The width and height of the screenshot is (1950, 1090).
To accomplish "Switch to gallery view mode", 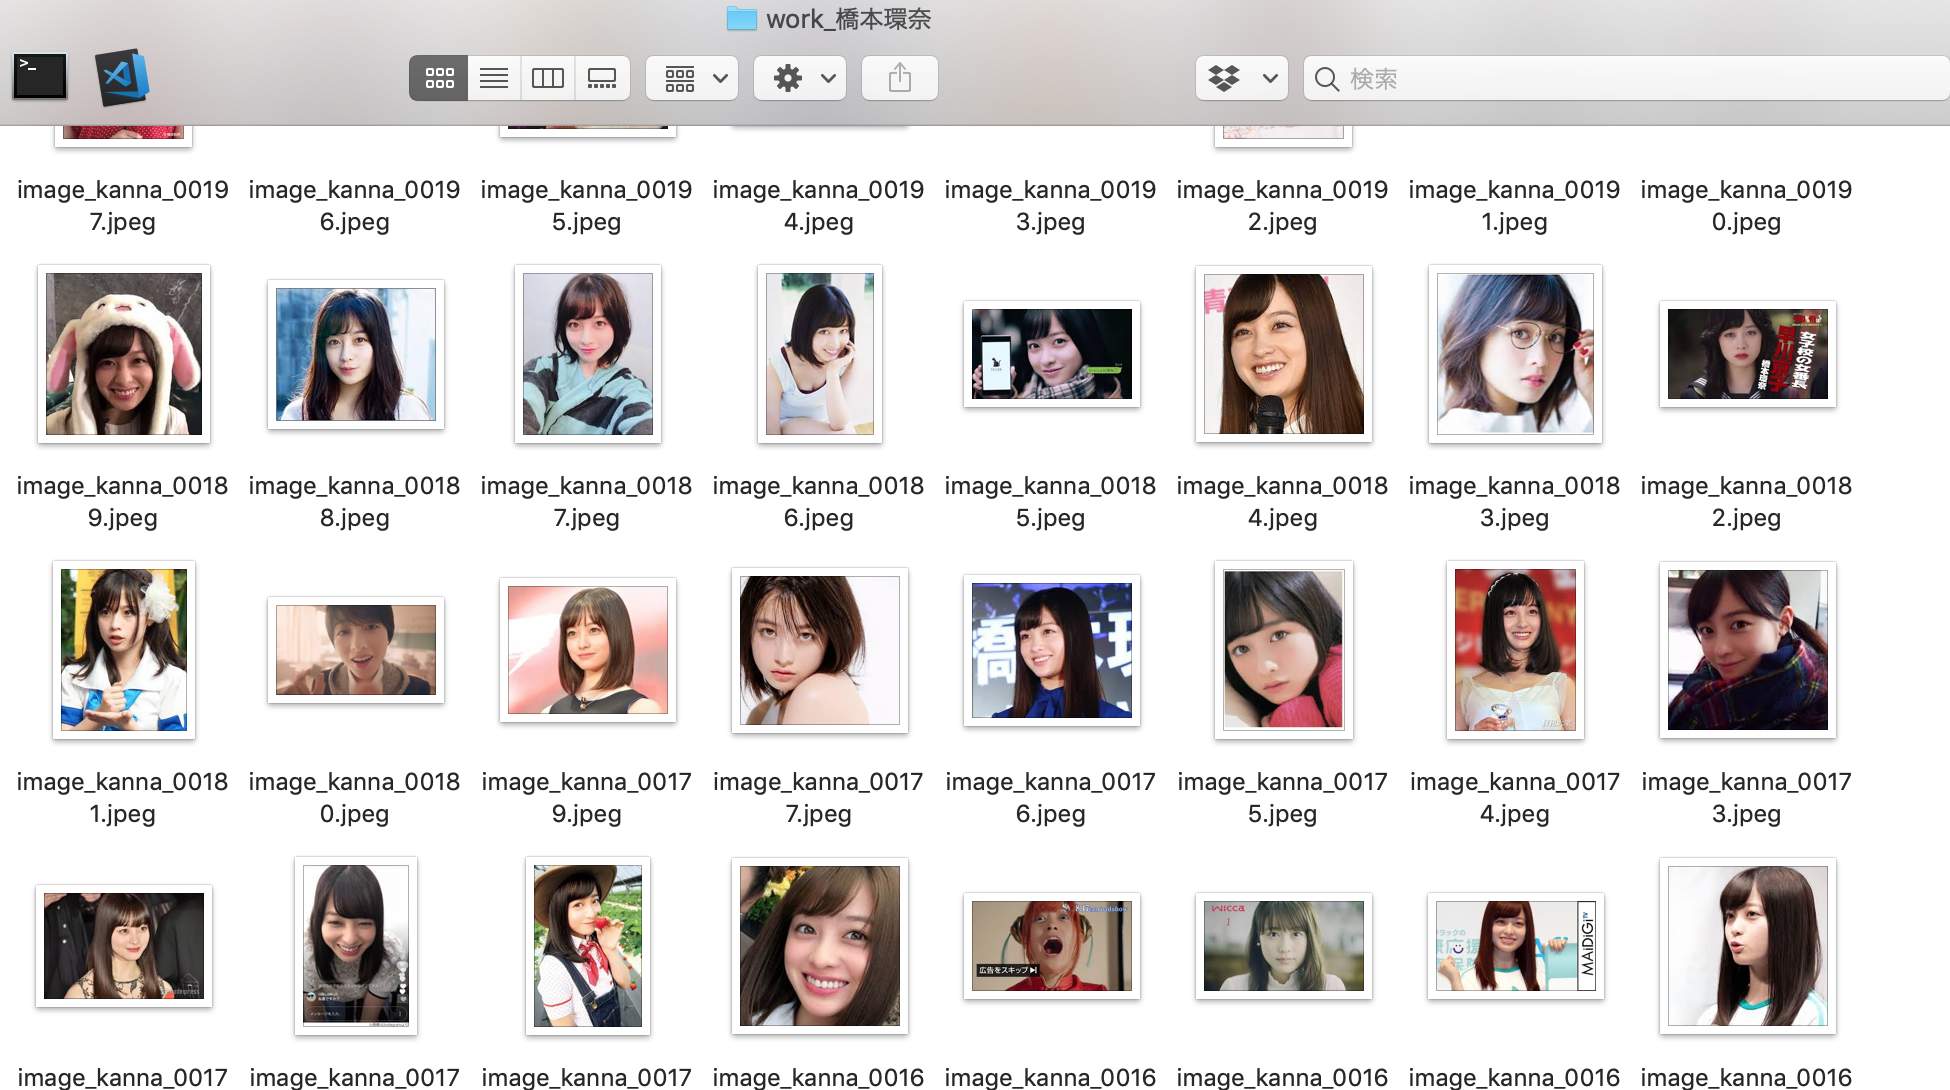I will [602, 78].
